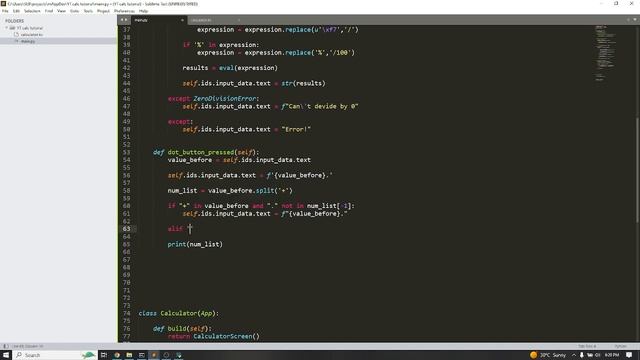Open the notification center icon
Viewport: 640px width, 360px height.
(x=629, y=355)
